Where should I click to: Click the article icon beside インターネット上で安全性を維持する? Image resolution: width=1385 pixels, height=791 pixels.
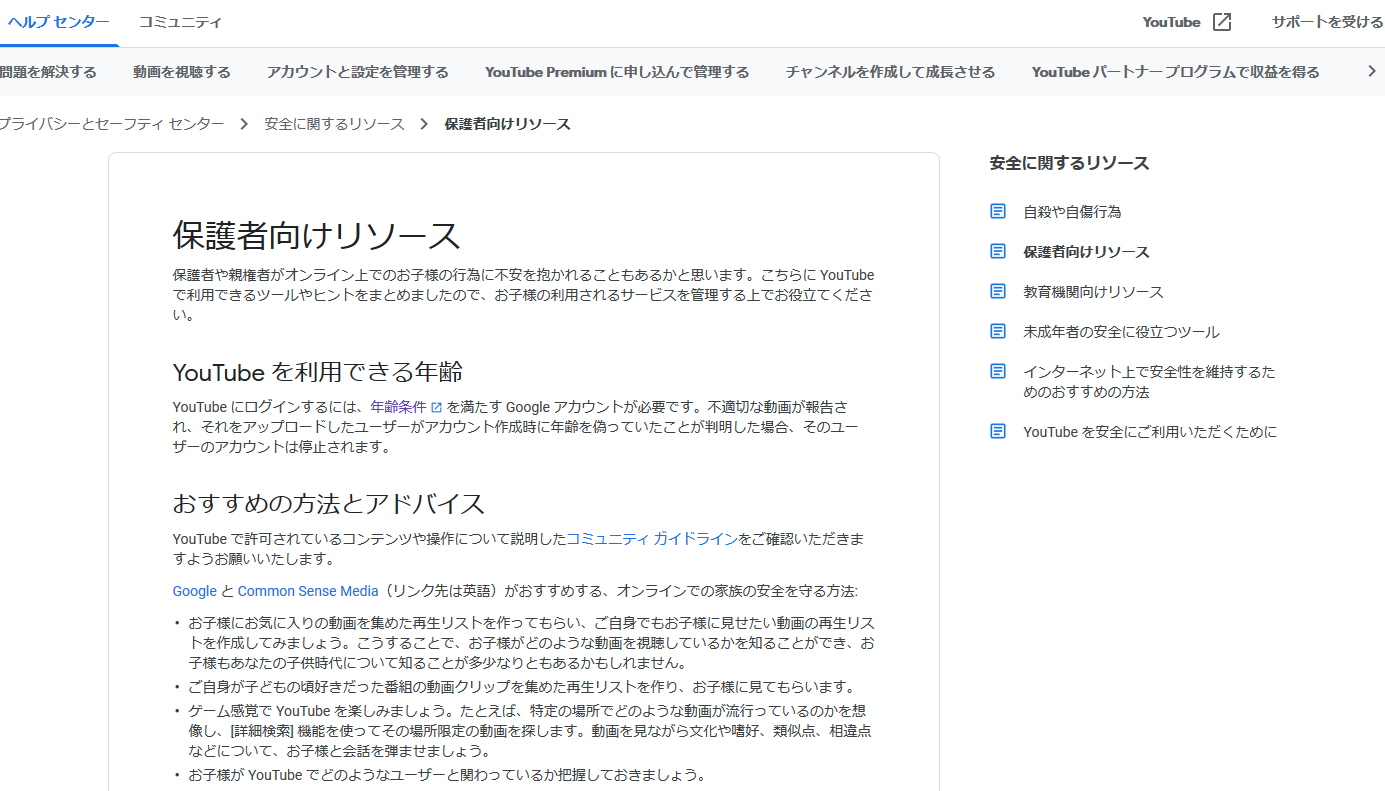[x=998, y=371]
